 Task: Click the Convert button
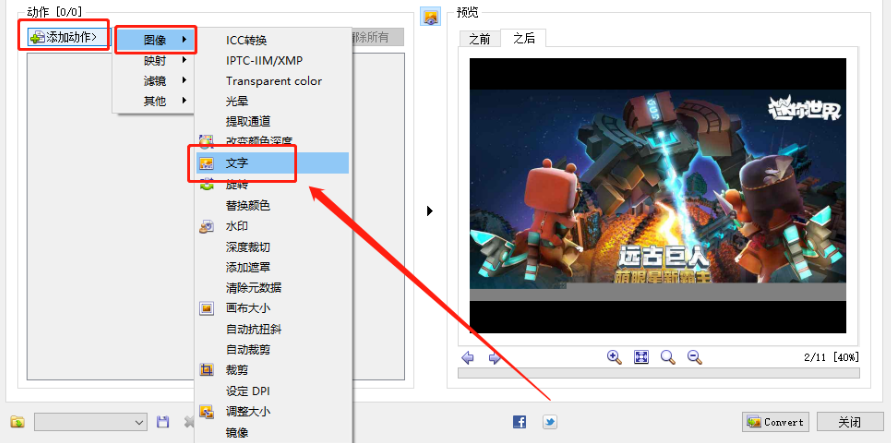tap(776, 422)
